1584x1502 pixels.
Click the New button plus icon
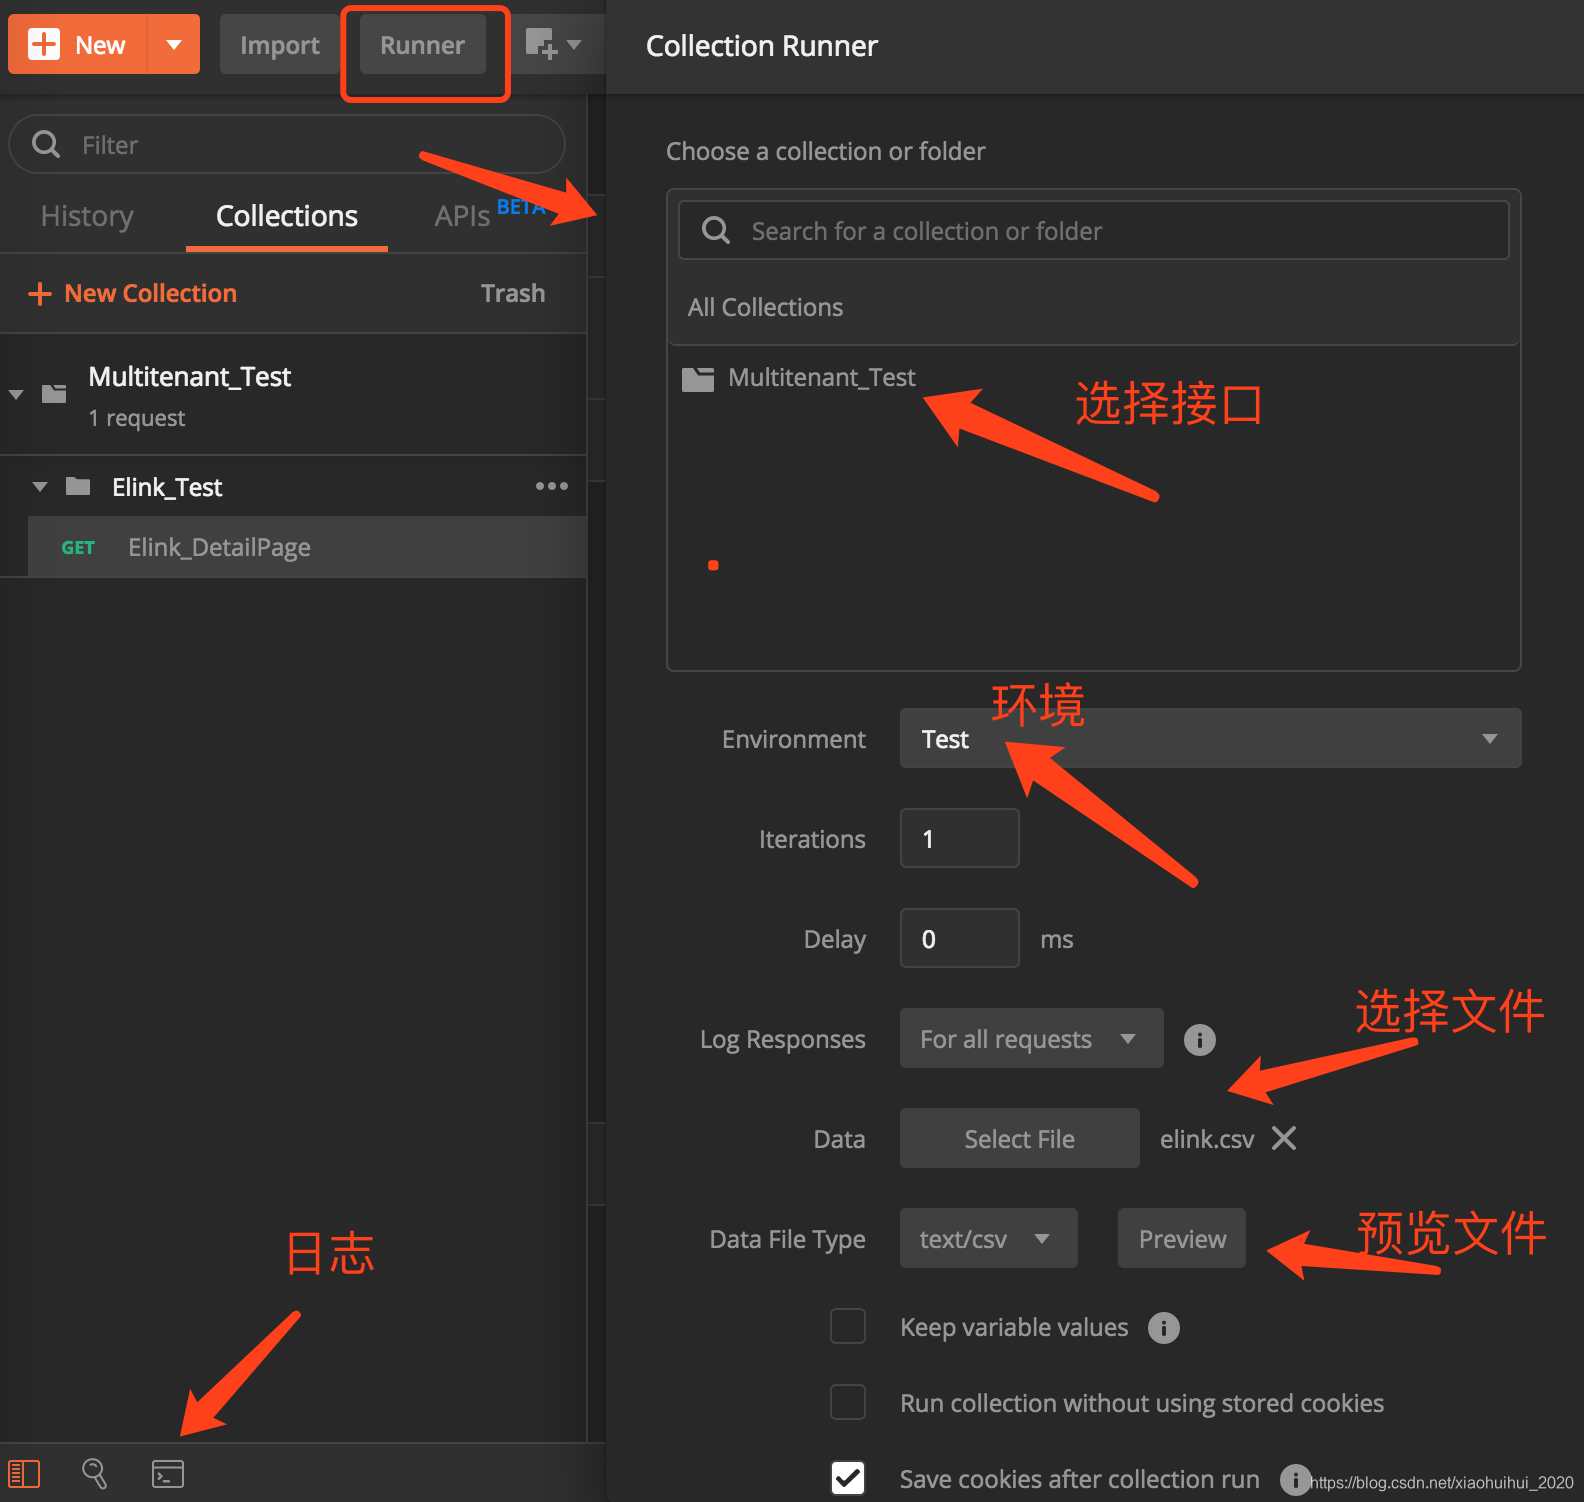(44, 44)
